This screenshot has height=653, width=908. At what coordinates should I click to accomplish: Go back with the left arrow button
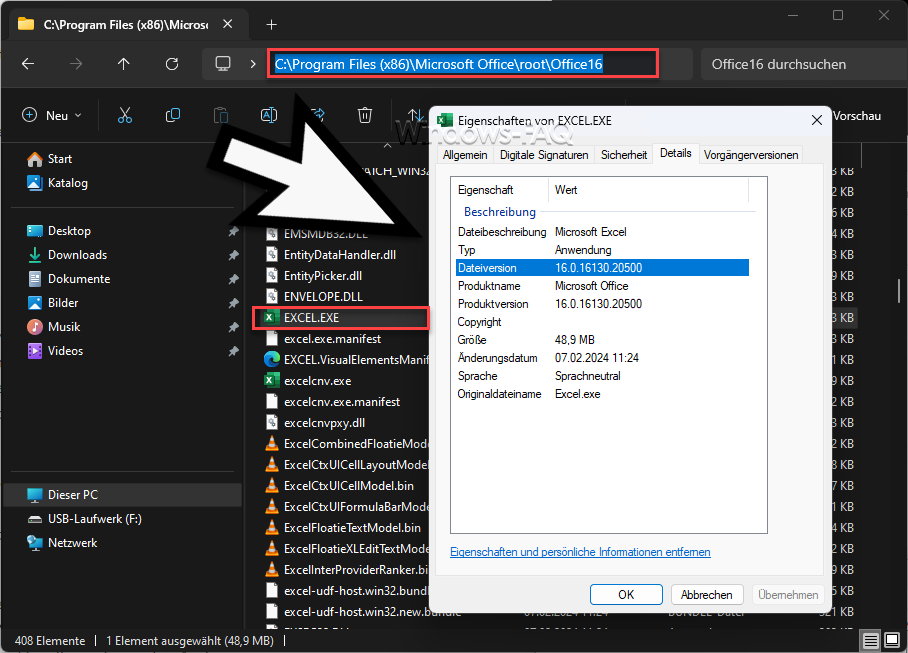coord(28,64)
